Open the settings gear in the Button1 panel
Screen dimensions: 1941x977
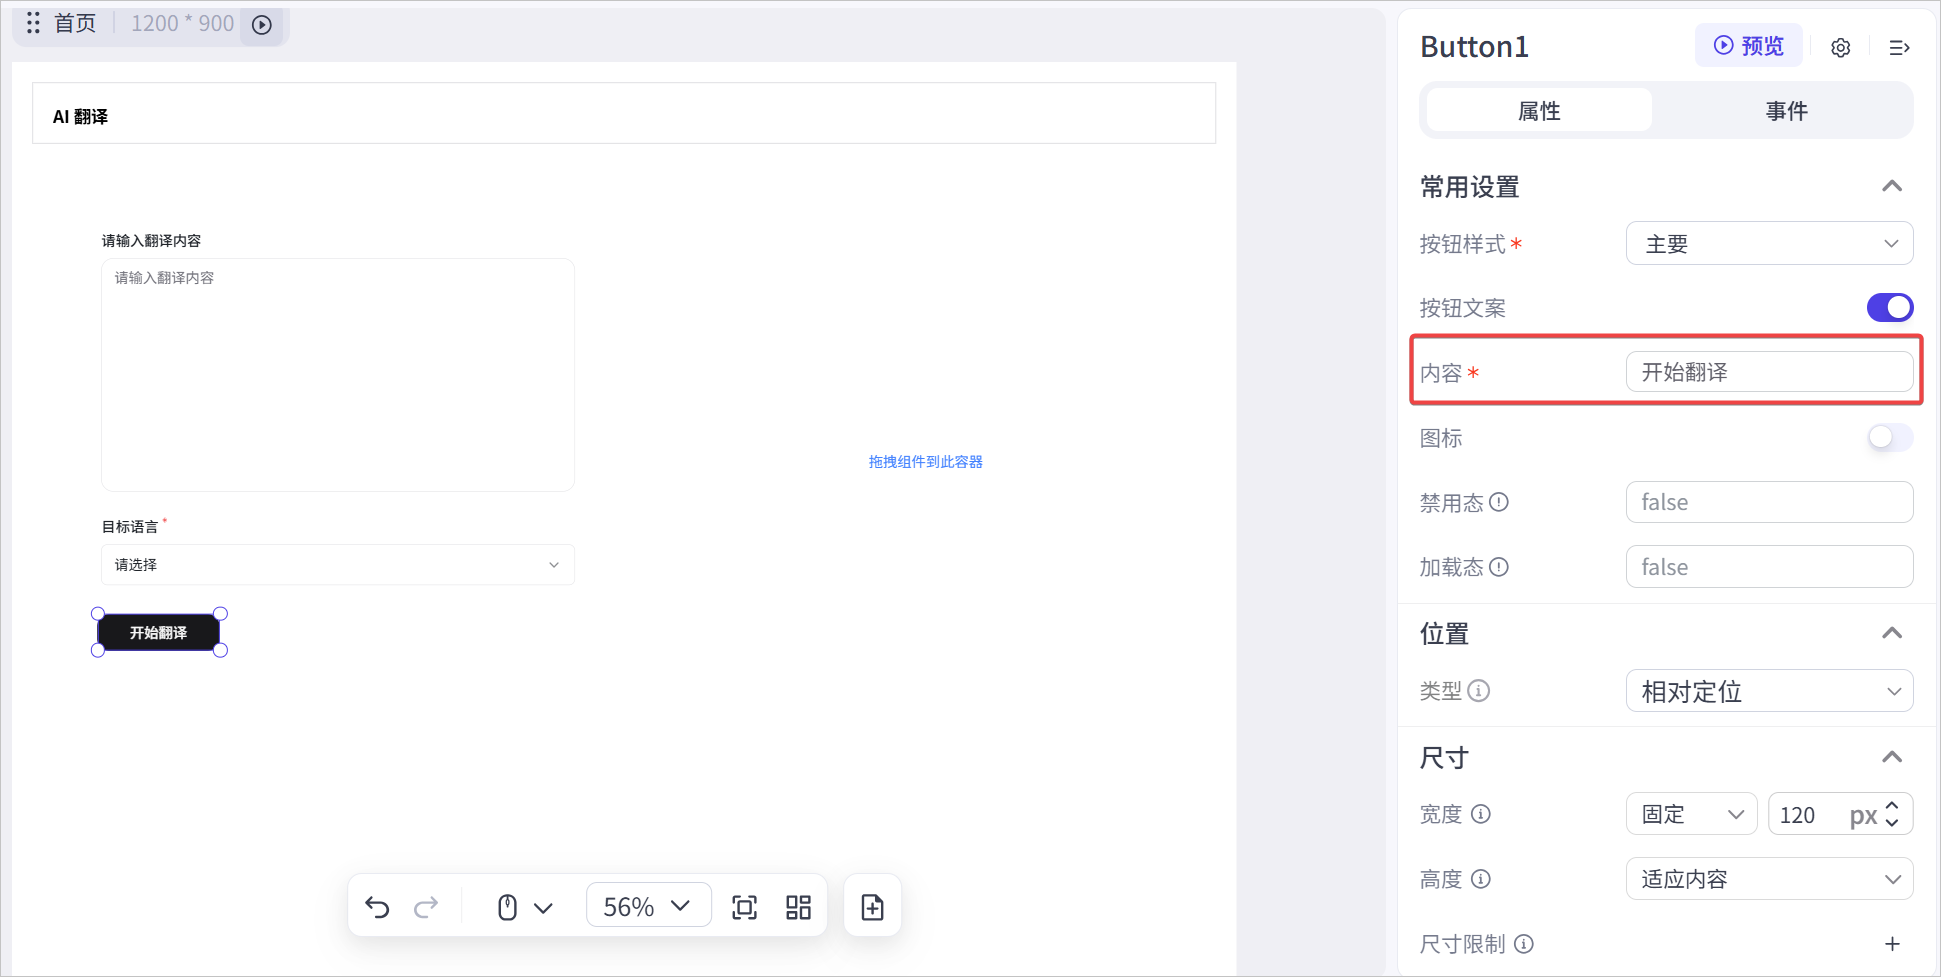[x=1841, y=47]
